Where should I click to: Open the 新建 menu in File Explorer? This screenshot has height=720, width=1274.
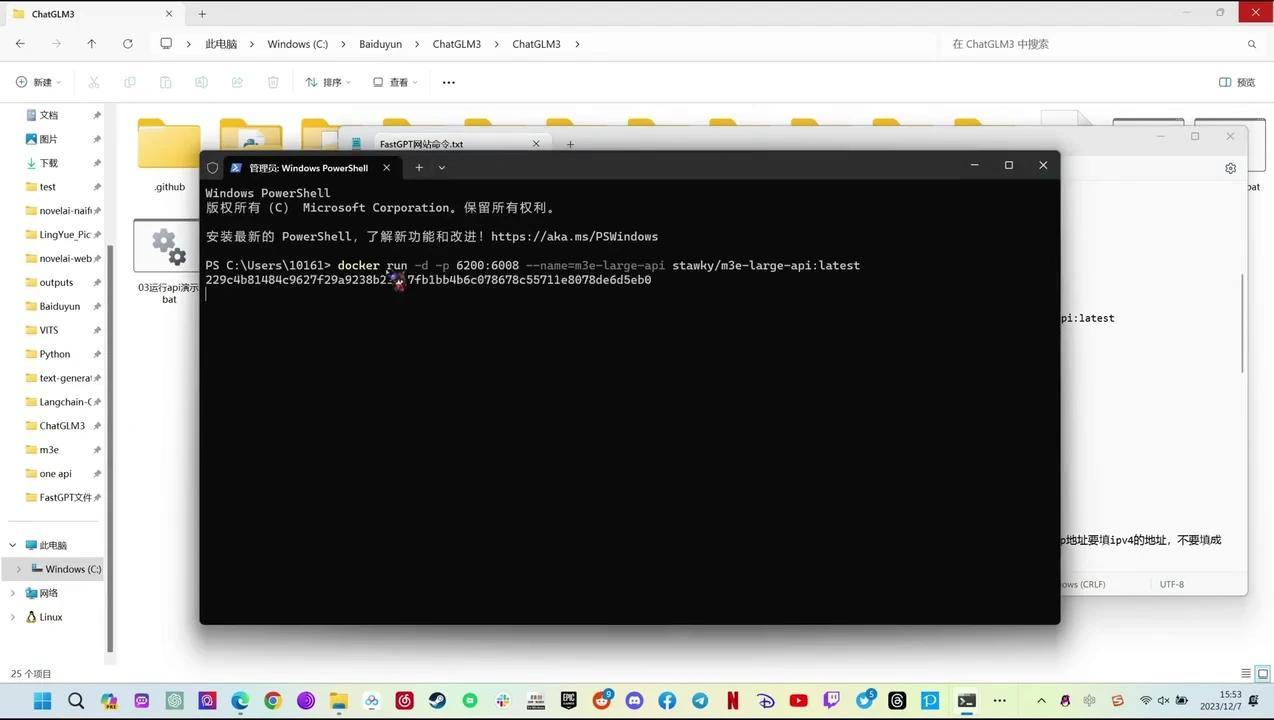38,82
